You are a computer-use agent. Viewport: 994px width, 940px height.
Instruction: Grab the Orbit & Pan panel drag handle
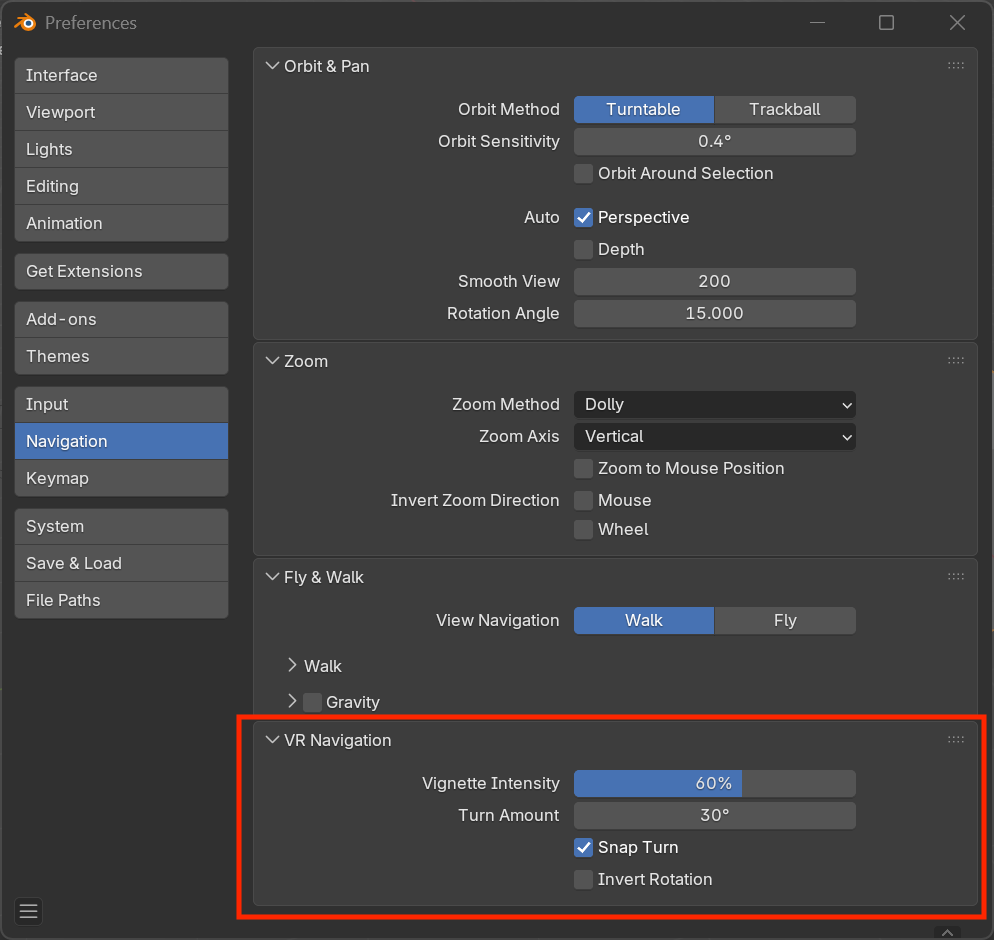coord(955,66)
